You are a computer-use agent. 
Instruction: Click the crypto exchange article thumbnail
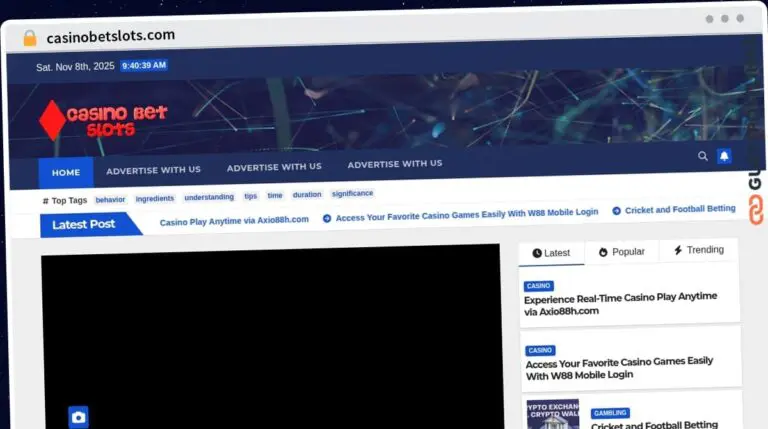pyautogui.click(x=553, y=414)
